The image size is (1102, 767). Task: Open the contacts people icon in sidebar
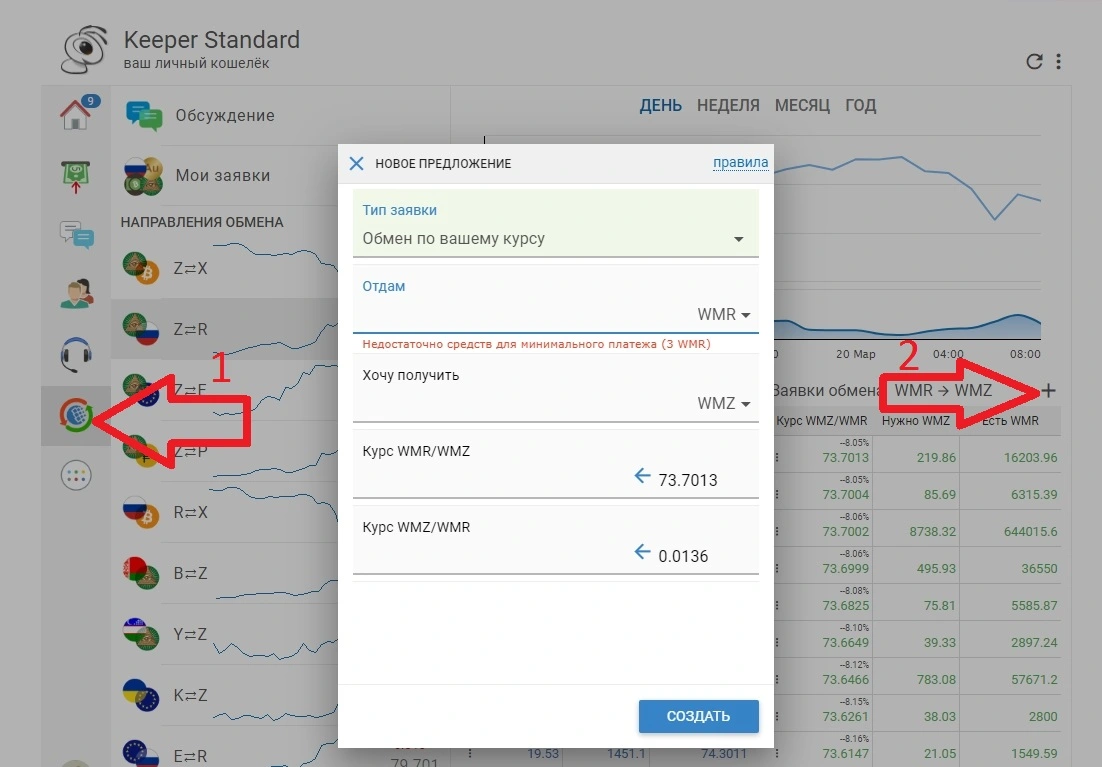[76, 295]
